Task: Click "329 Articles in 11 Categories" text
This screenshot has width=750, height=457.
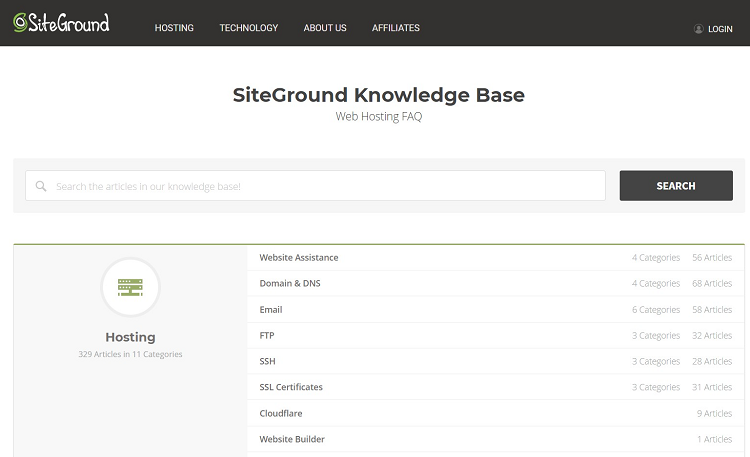Action: [130, 354]
